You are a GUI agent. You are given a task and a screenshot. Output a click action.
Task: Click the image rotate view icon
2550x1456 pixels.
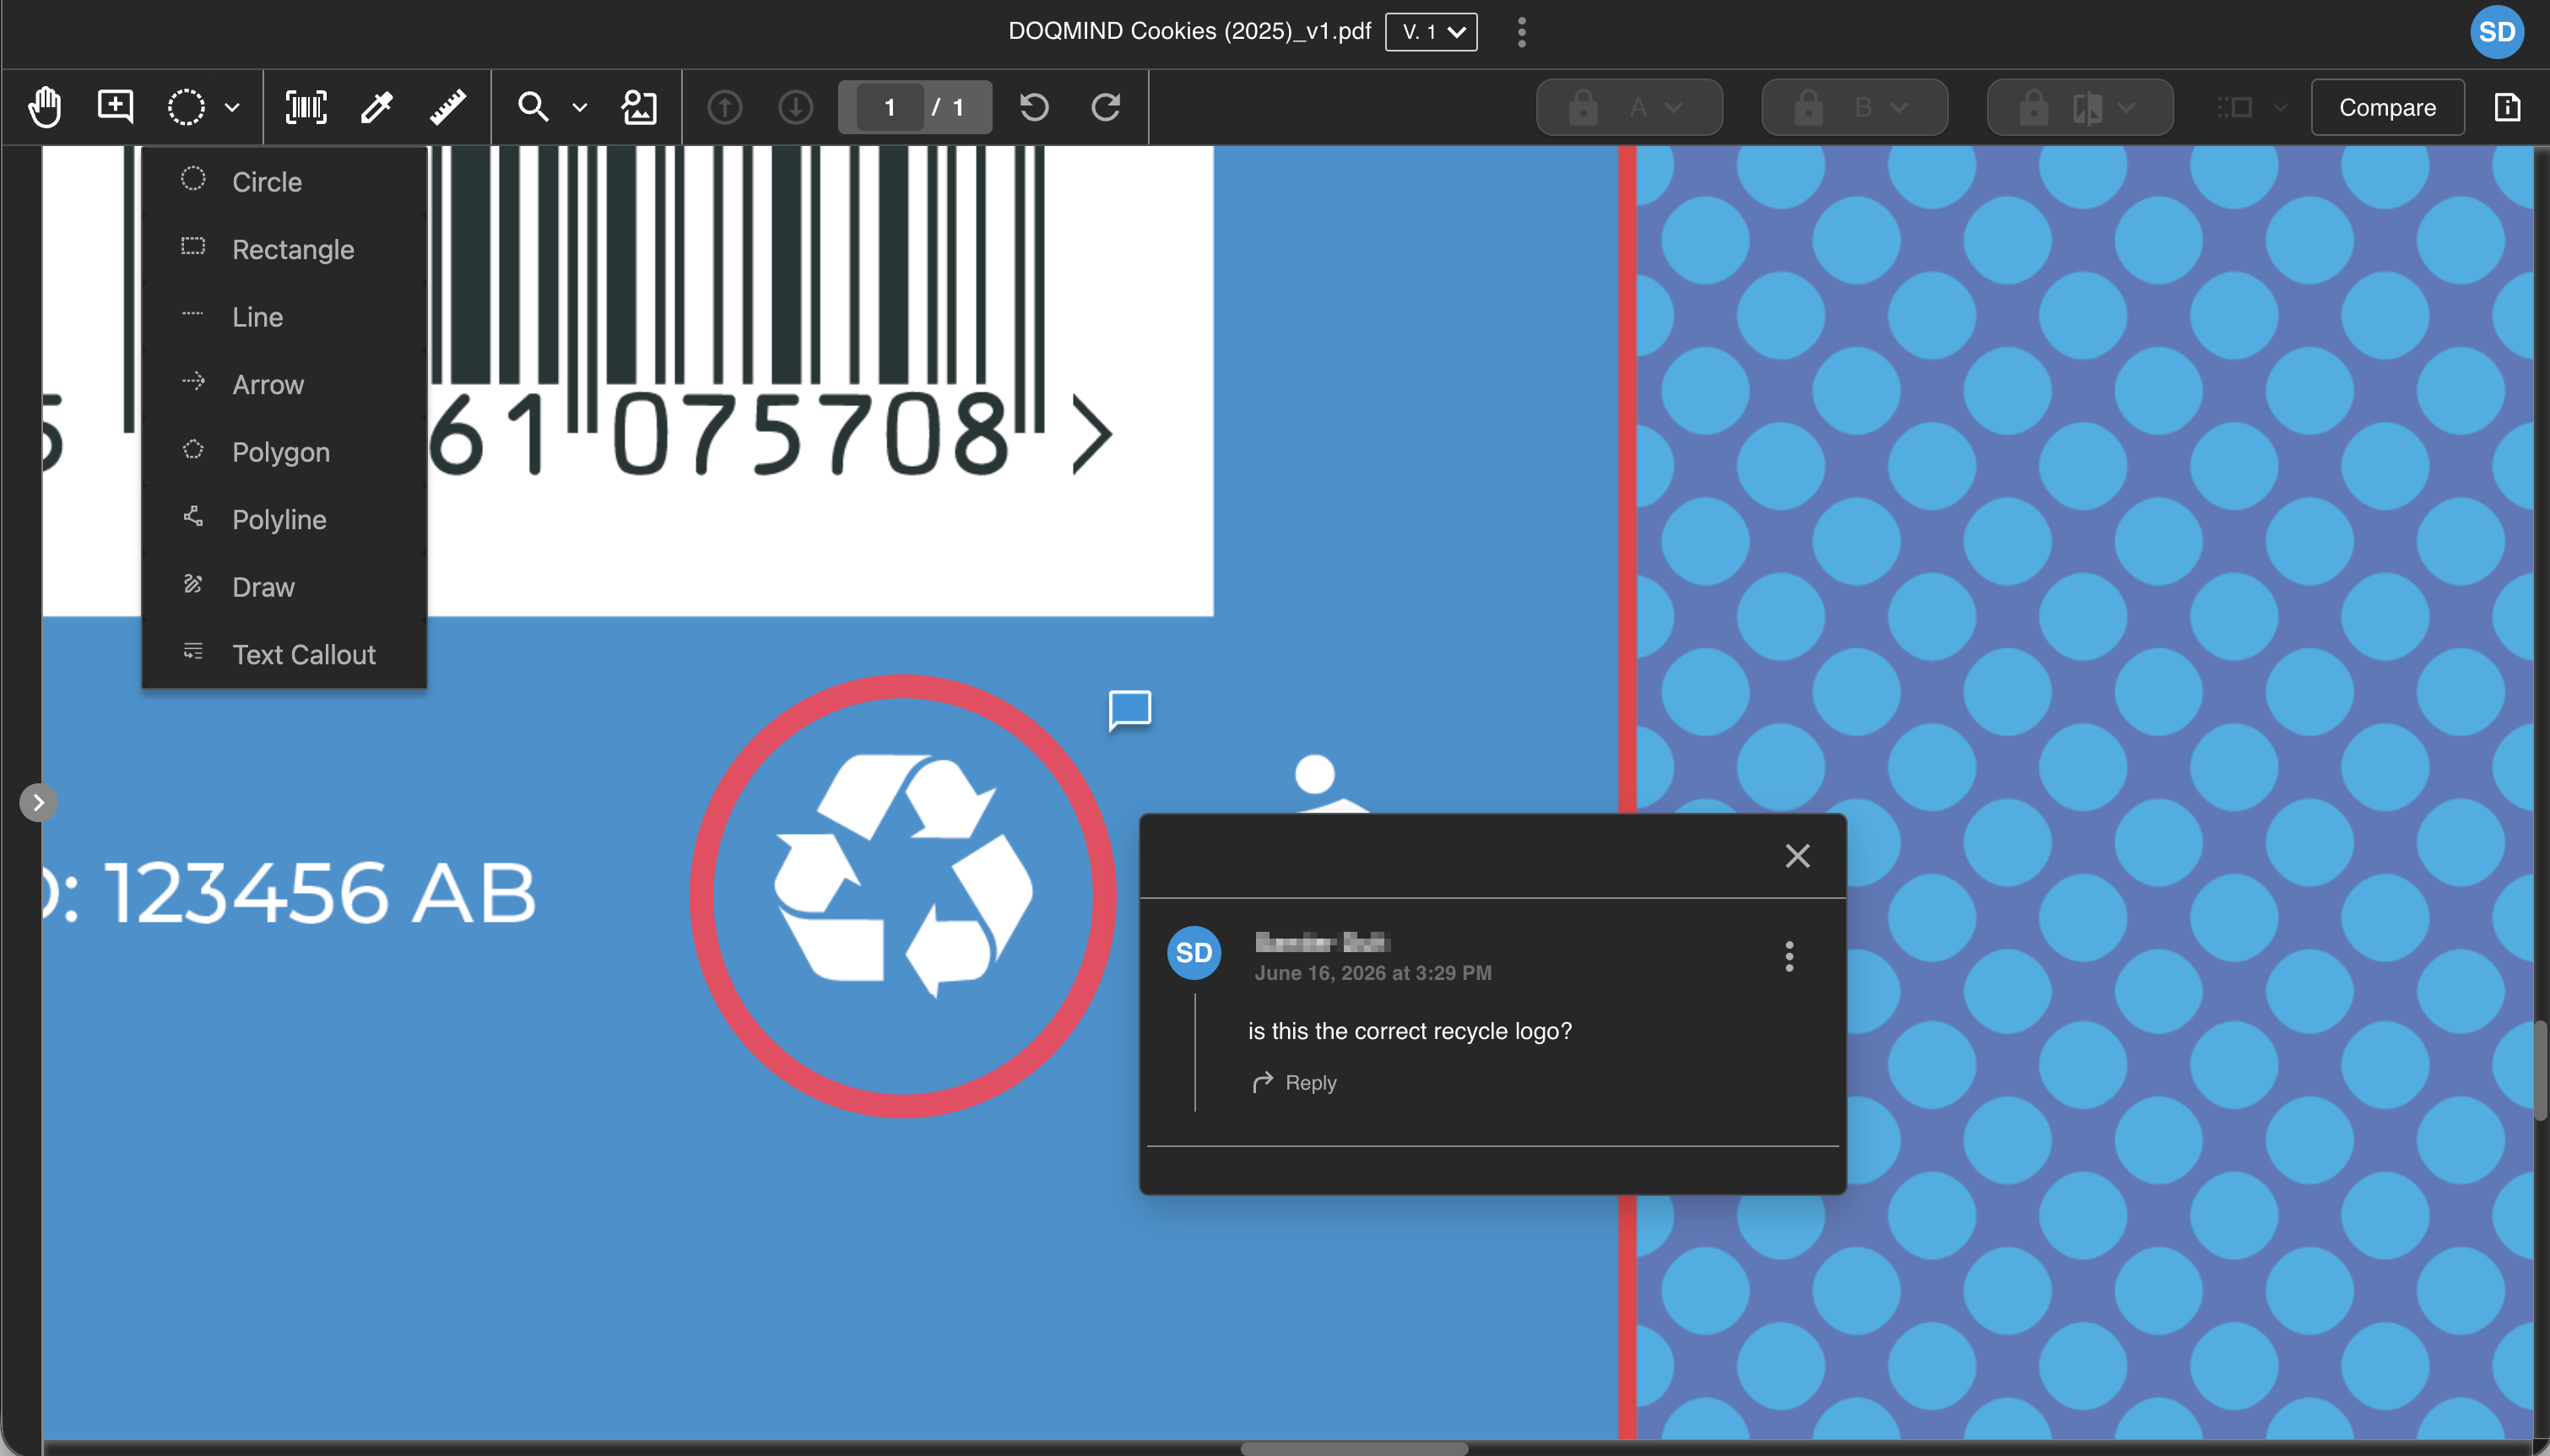click(x=639, y=107)
